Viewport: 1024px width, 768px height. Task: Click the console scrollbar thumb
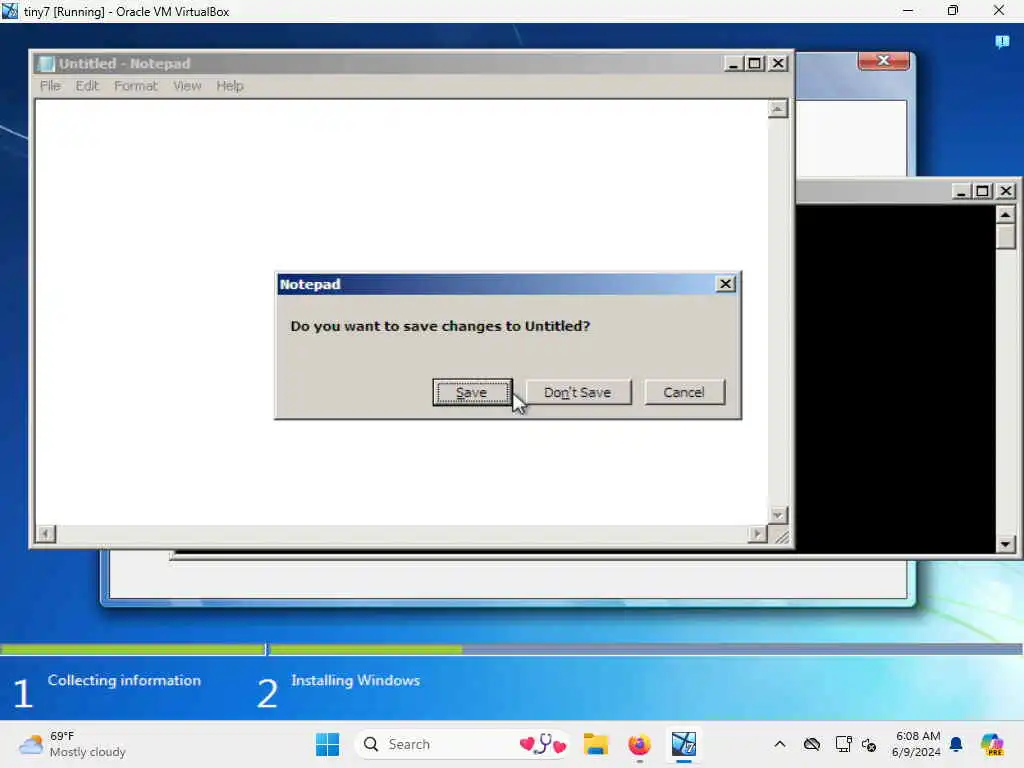(1006, 236)
